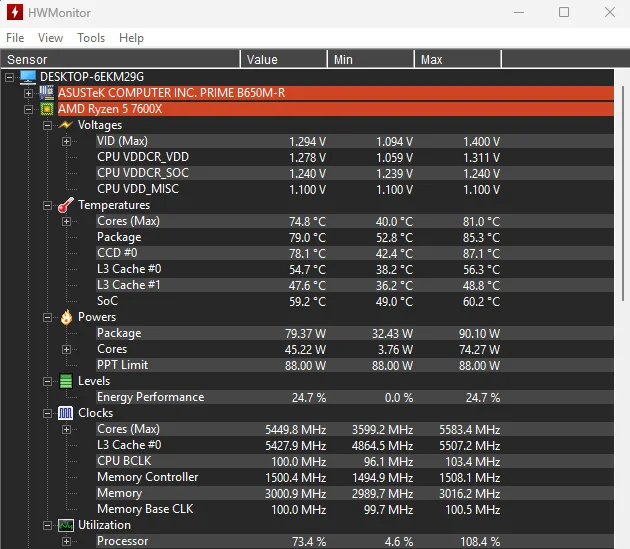The height and width of the screenshot is (549, 630).
Task: Click the Clocks waveform icon
Action: pyautogui.click(x=66, y=413)
